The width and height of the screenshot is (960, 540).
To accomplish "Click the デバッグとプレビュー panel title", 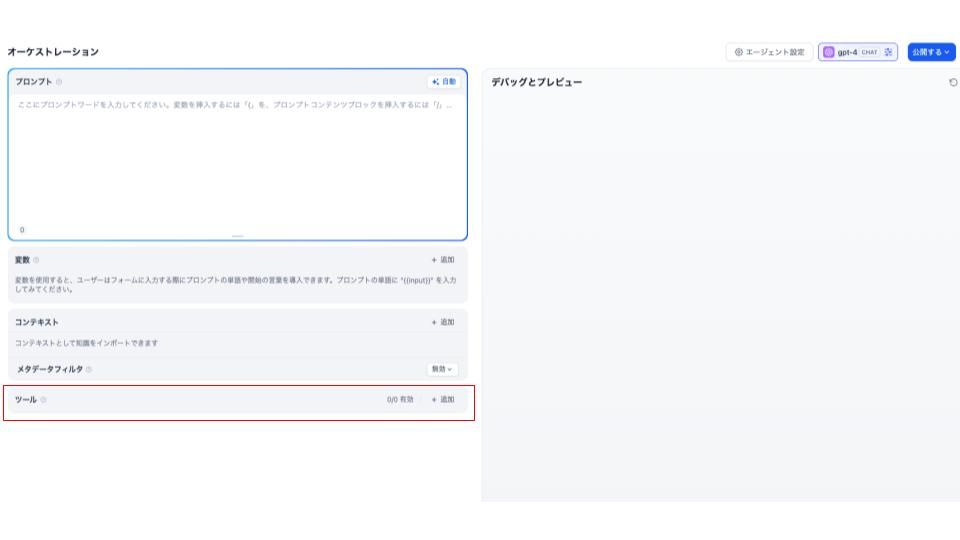I will [x=536, y=82].
